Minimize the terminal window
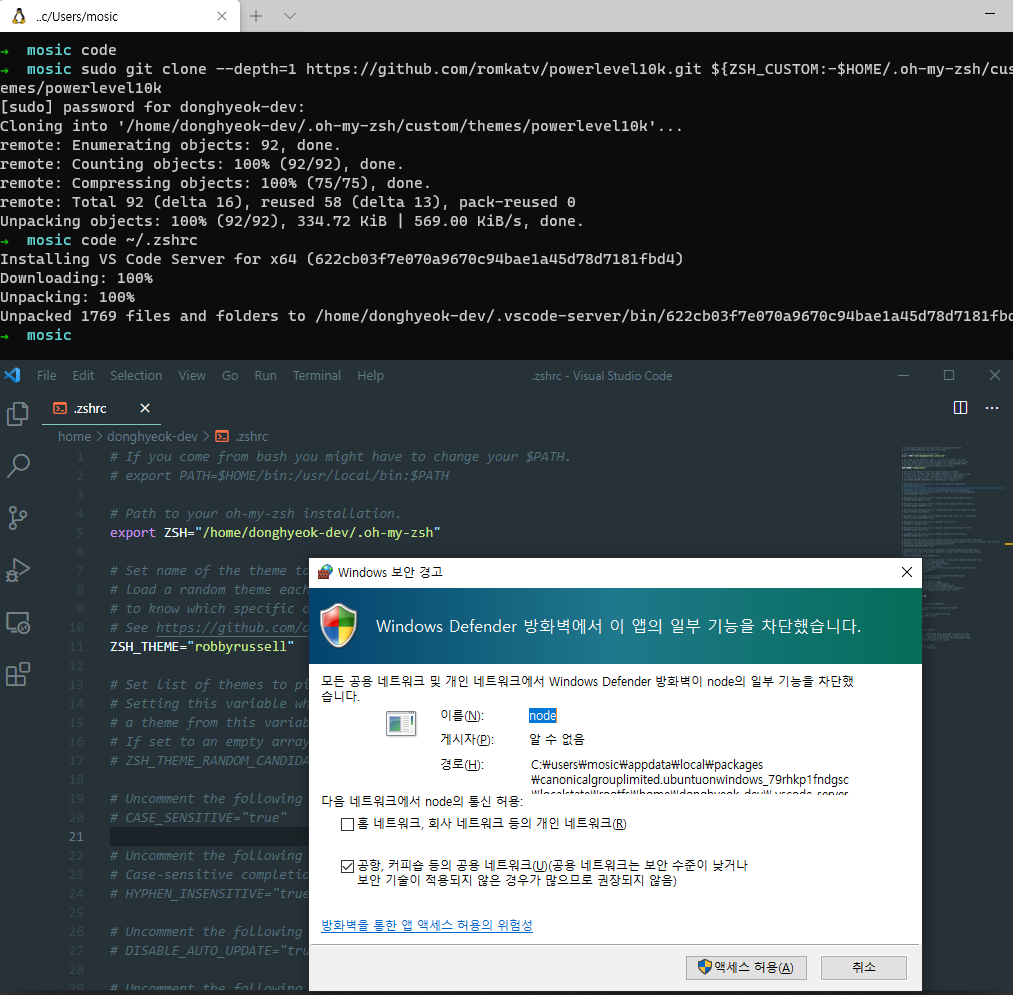Screen dimensions: 1013x995 point(990,13)
